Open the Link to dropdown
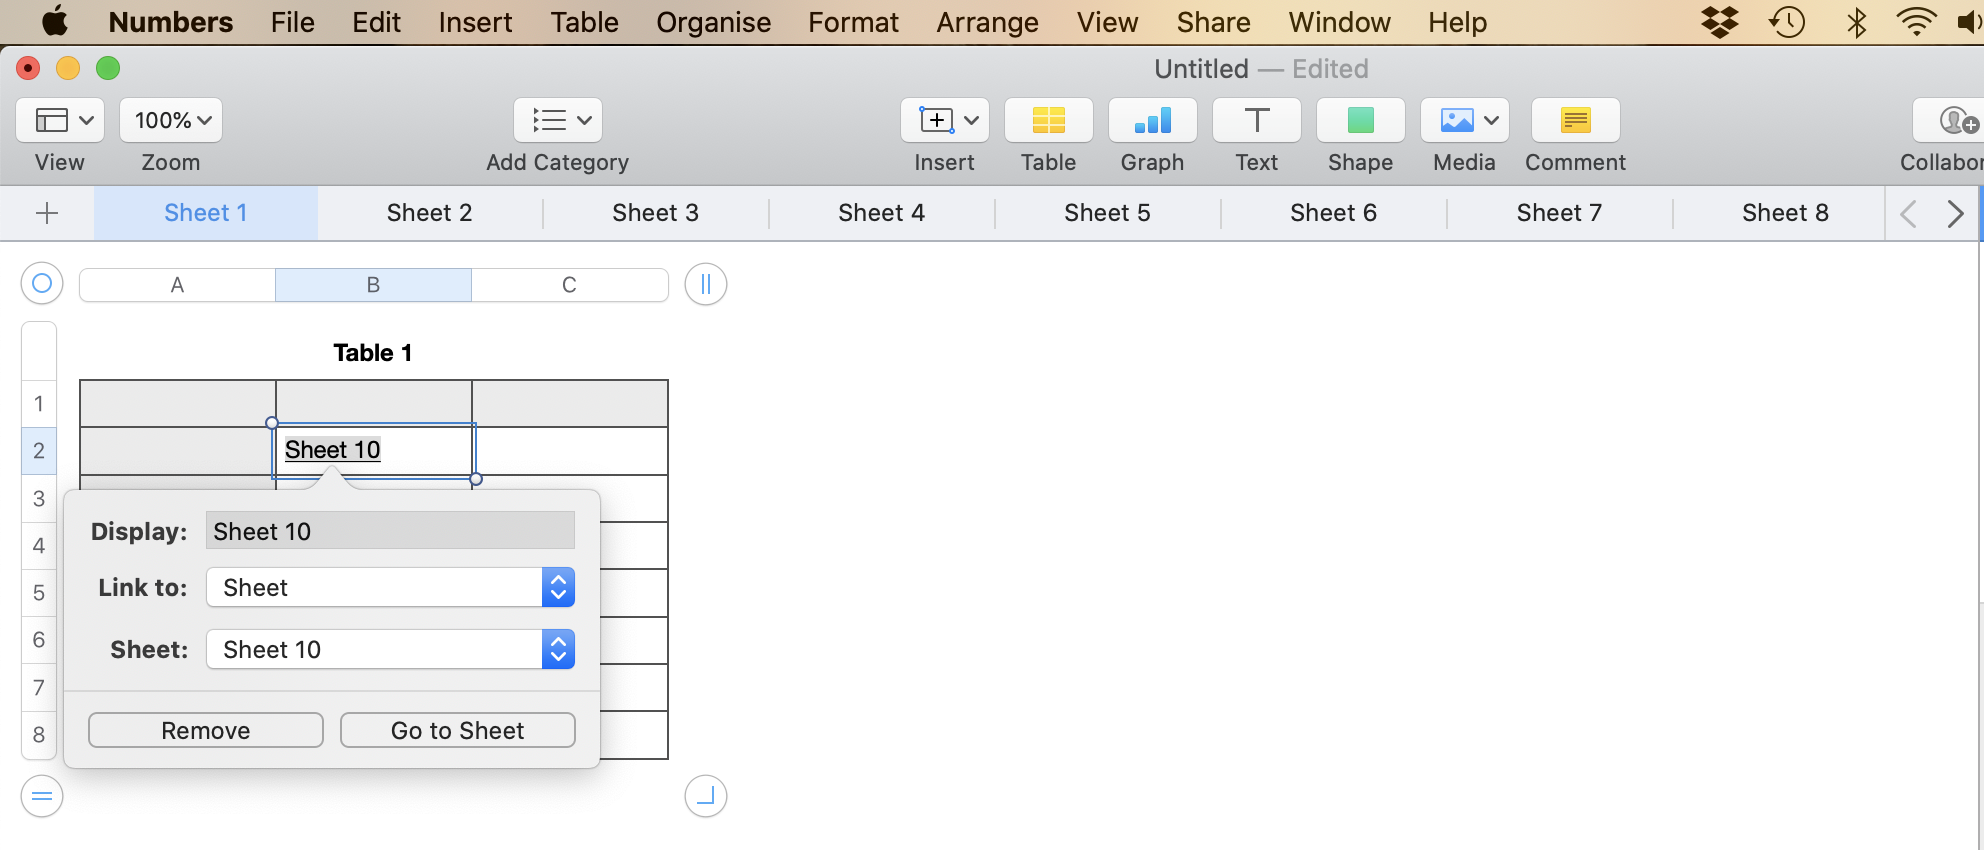Viewport: 1984px width, 850px height. coord(390,588)
